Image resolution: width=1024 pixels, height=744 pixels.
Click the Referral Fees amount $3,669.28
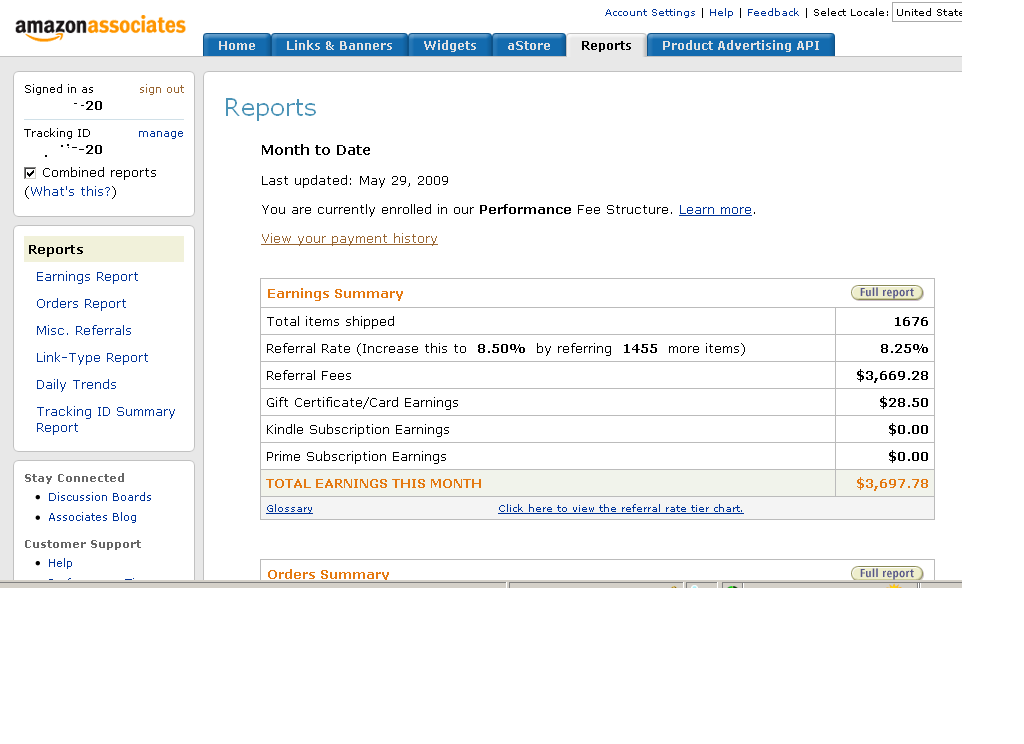(x=892, y=376)
